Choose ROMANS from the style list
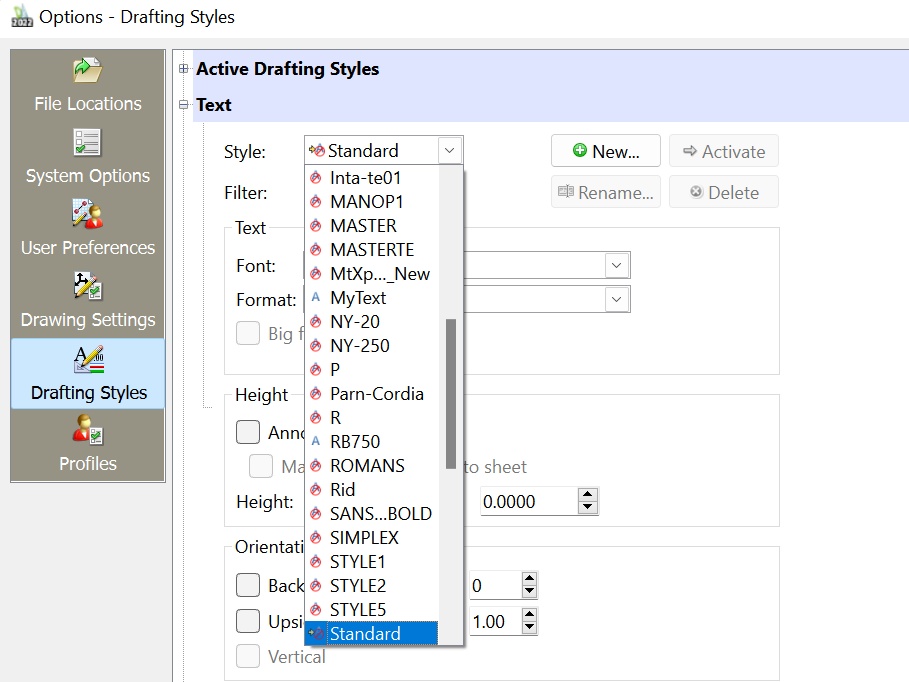Viewport: 909px width, 682px height. [x=367, y=466]
